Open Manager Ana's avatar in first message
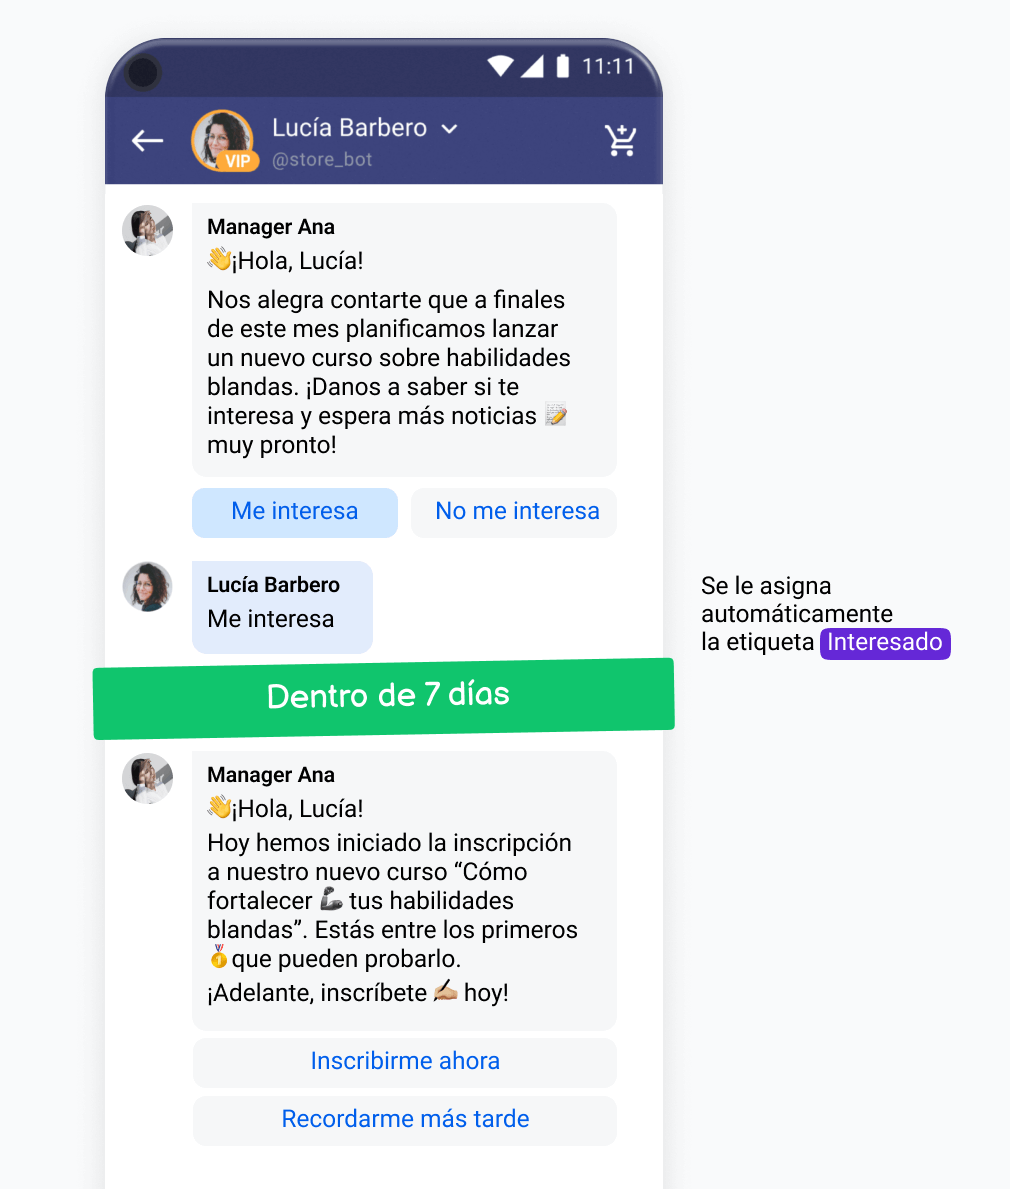This screenshot has height=1189, width=1010. 148,230
